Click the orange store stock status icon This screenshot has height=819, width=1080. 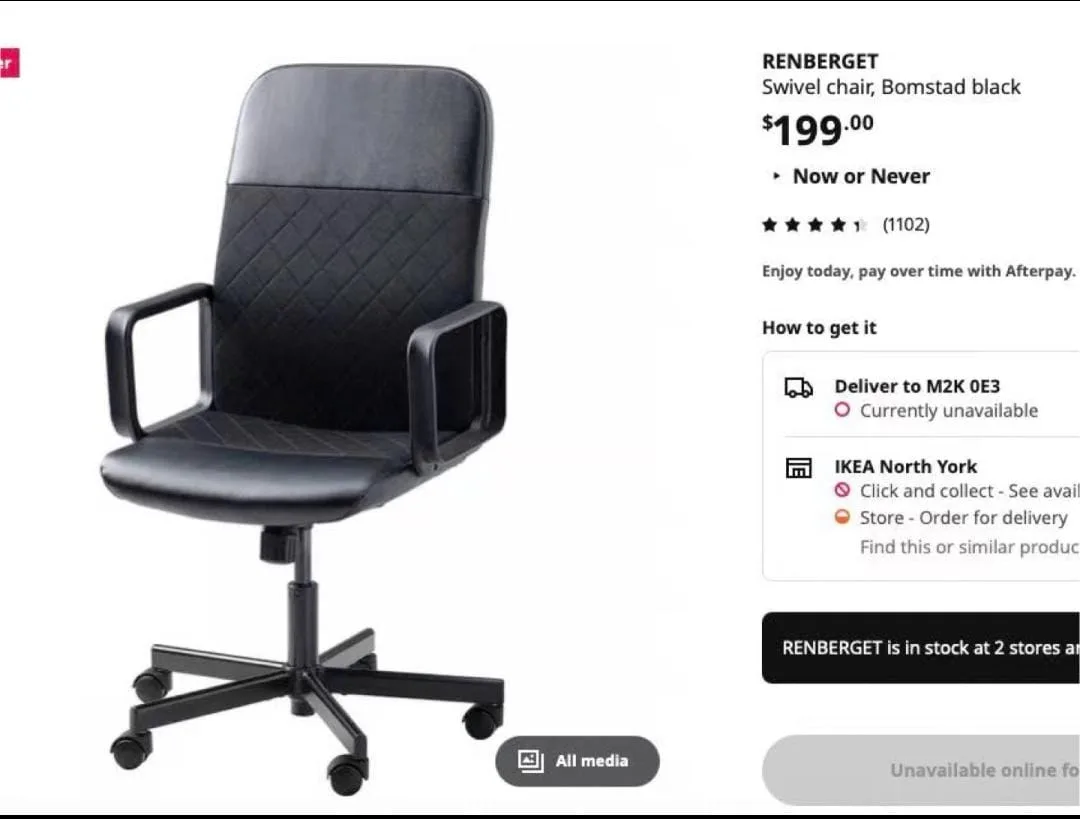coord(842,517)
